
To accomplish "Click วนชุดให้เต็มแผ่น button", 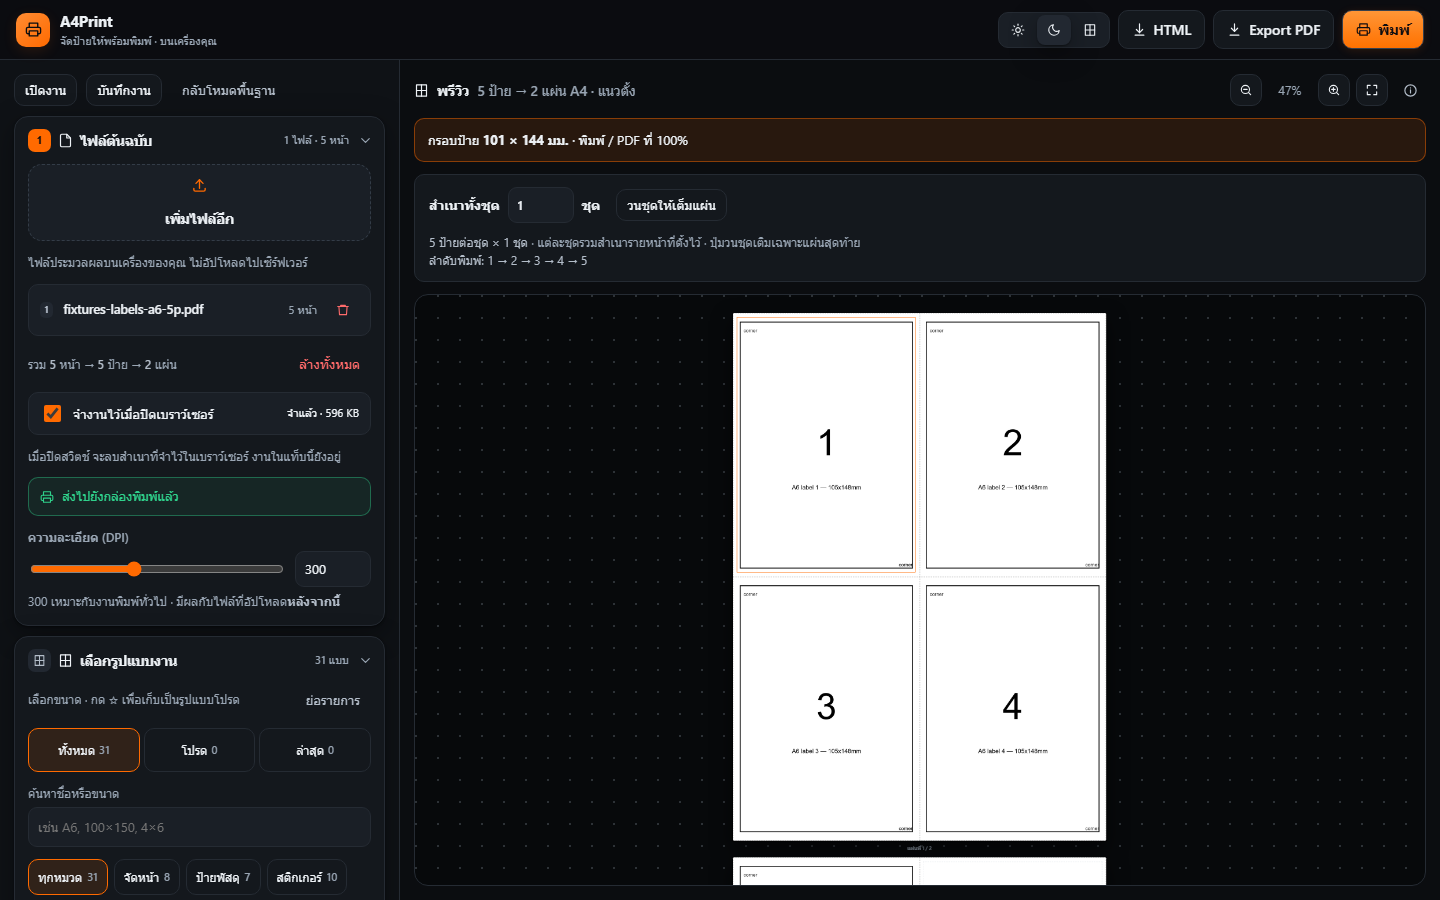I will point(671,205).
